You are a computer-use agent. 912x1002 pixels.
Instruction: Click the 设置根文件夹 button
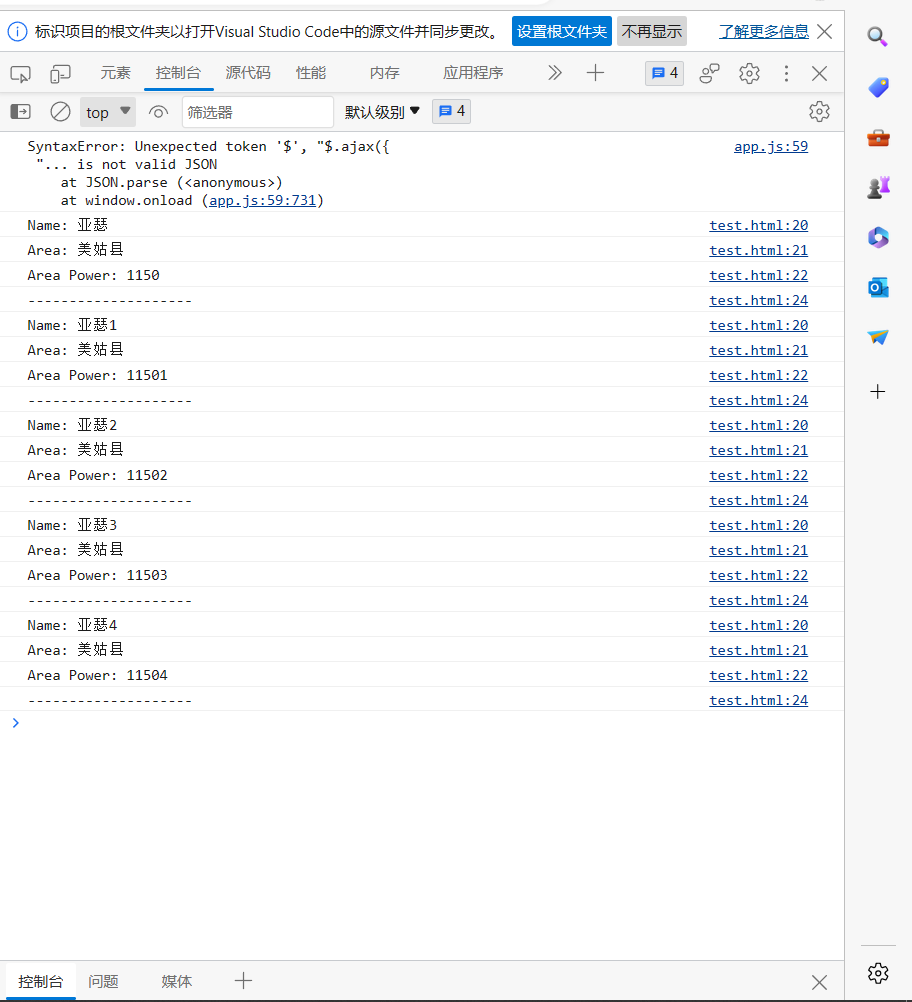(561, 31)
